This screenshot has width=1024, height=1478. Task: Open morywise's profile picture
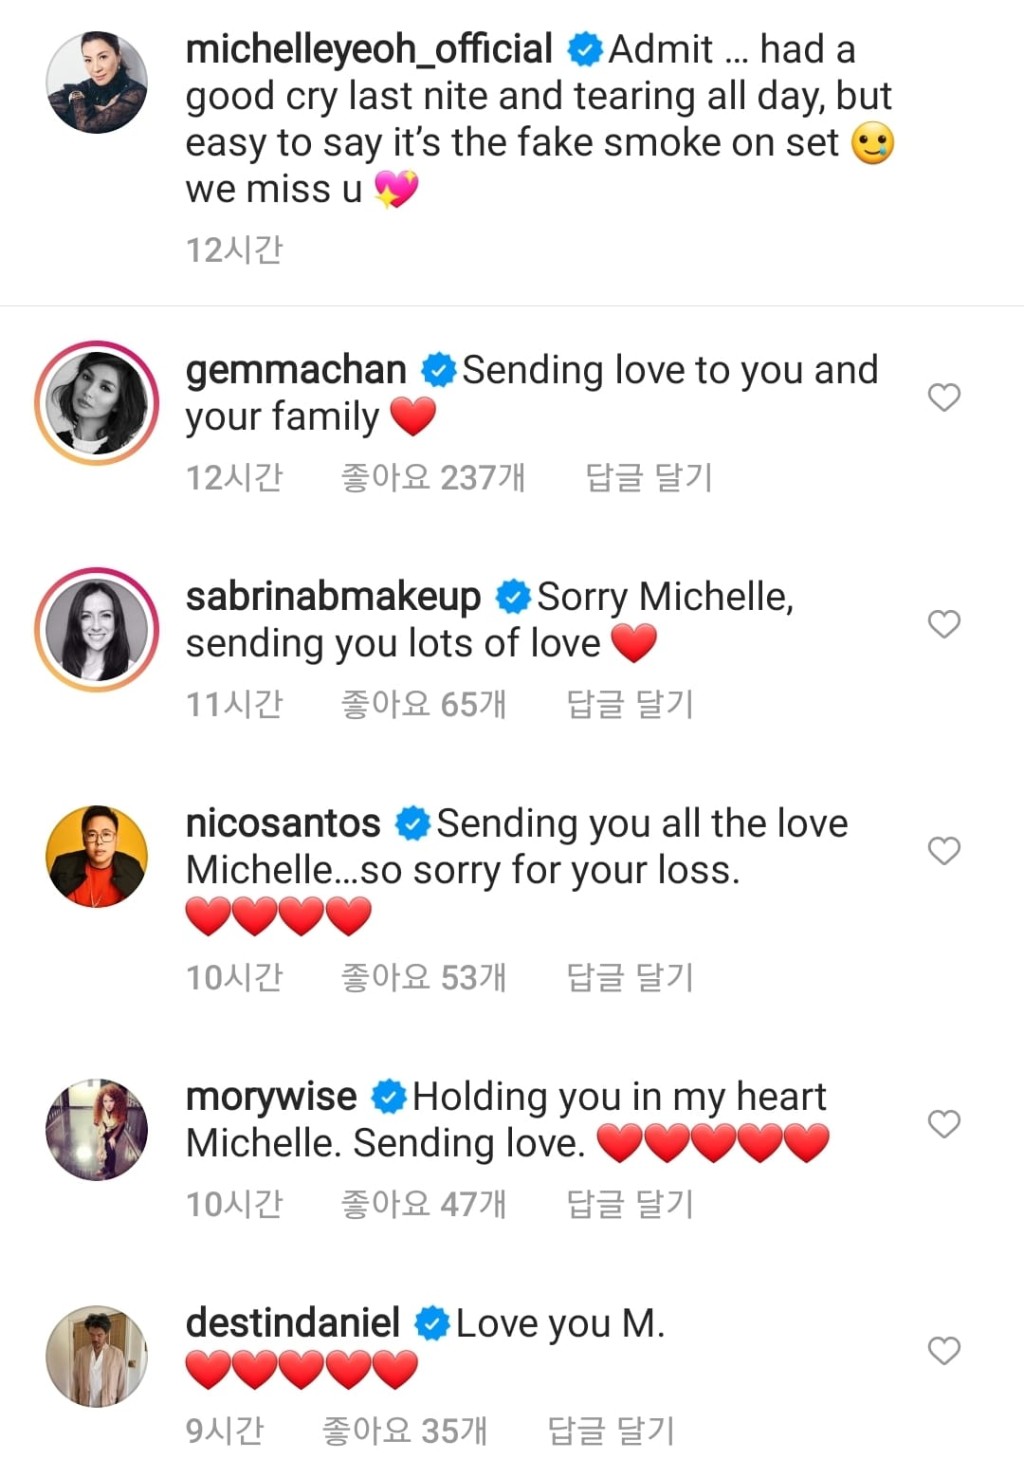[97, 1129]
